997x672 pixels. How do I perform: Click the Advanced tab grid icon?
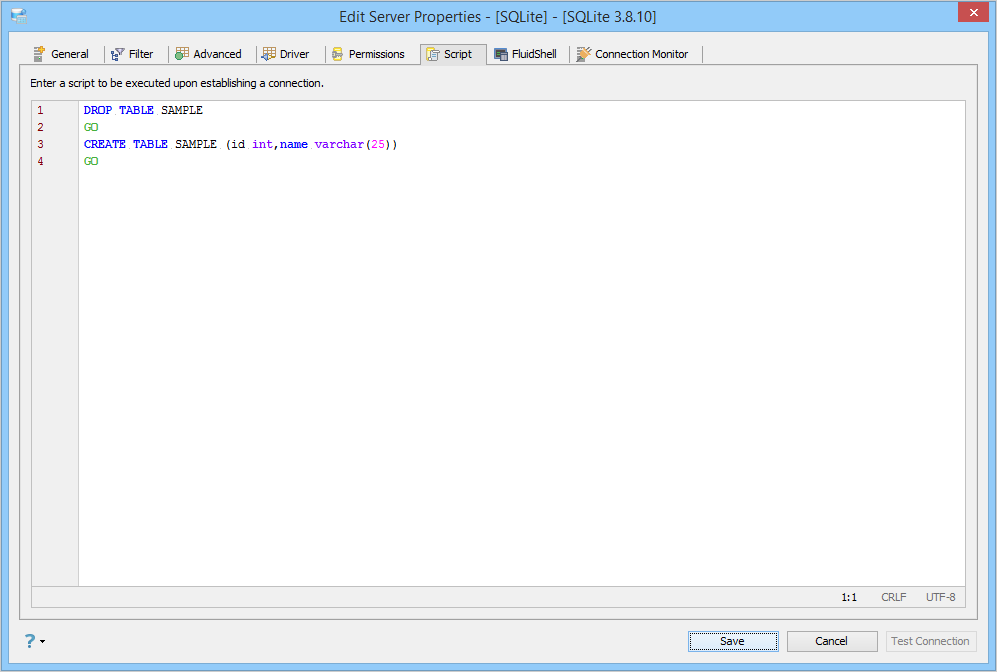tap(182, 54)
